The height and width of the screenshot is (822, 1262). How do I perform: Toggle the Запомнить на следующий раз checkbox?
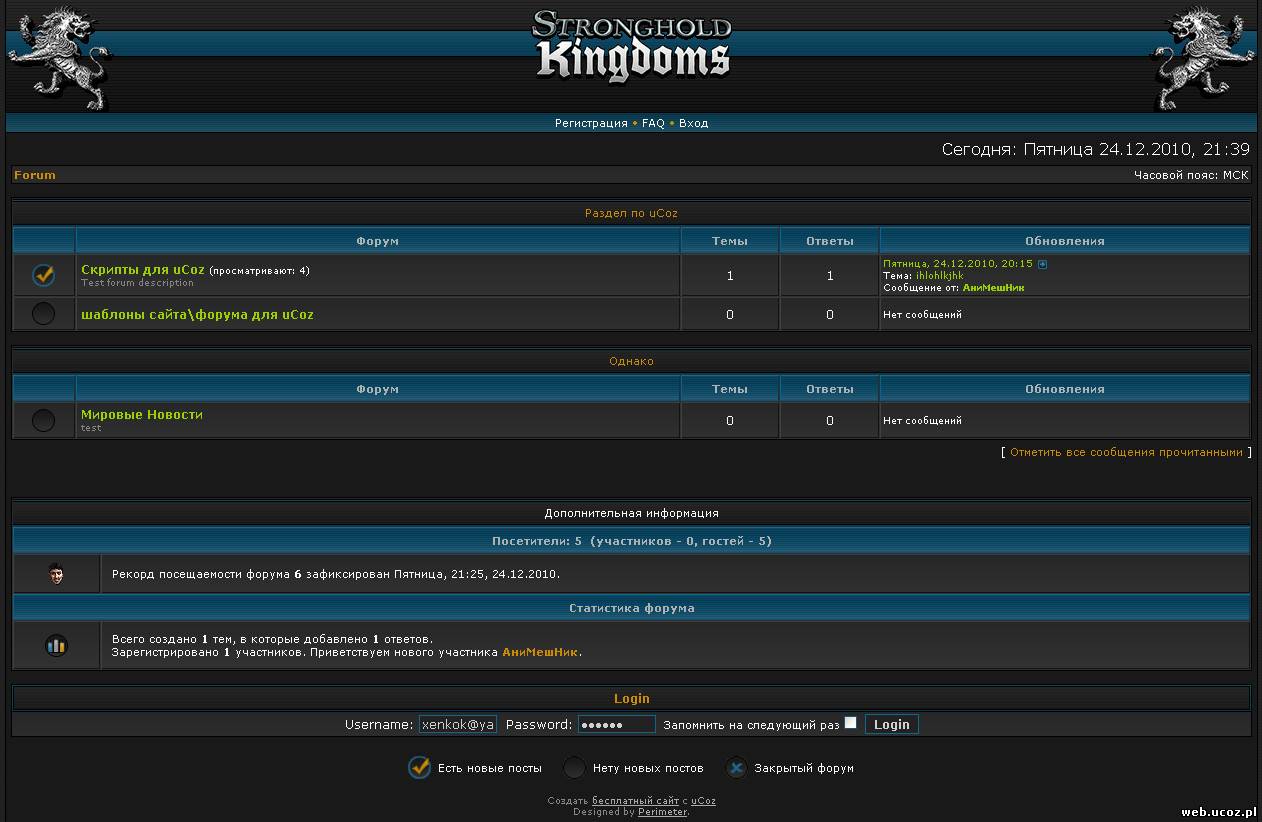pos(850,723)
